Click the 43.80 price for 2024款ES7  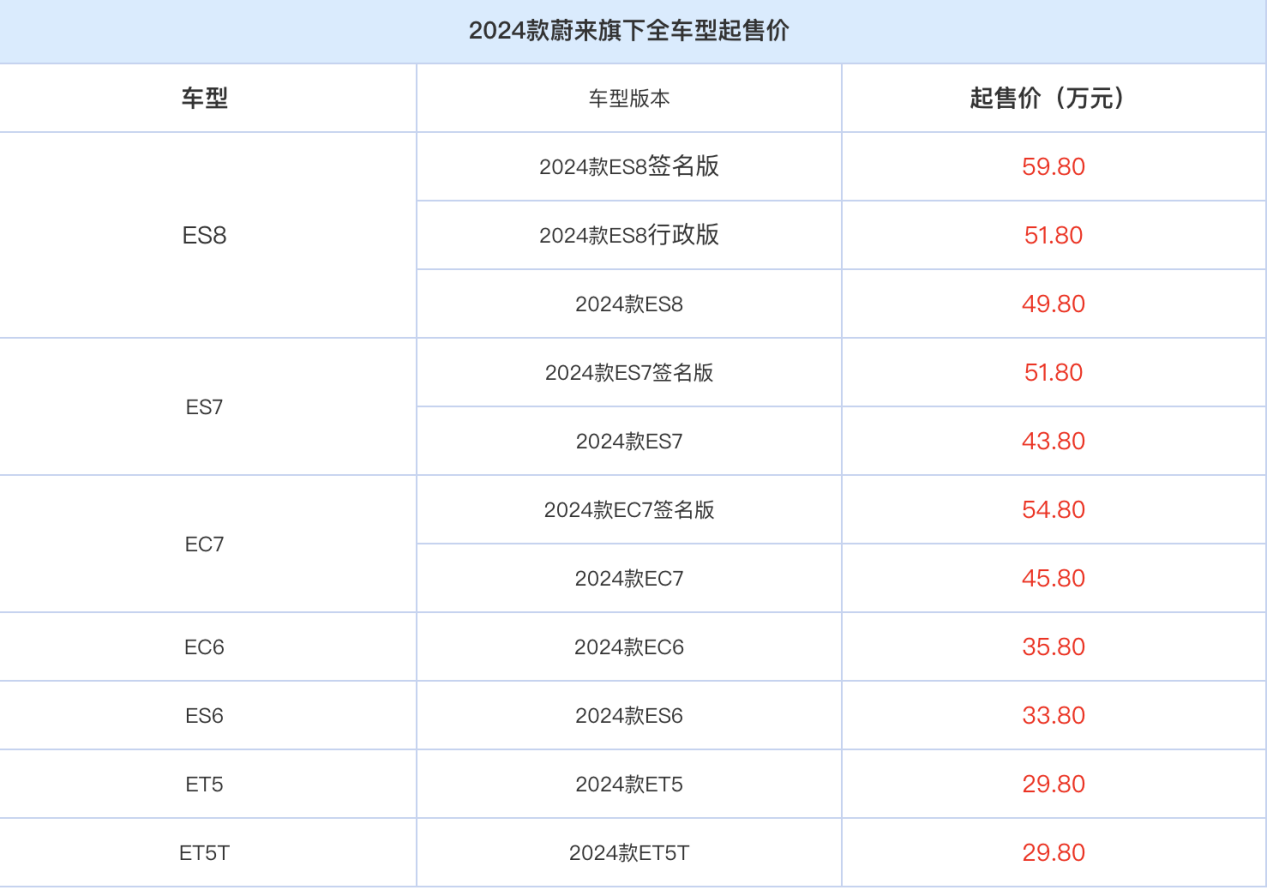pos(1052,440)
